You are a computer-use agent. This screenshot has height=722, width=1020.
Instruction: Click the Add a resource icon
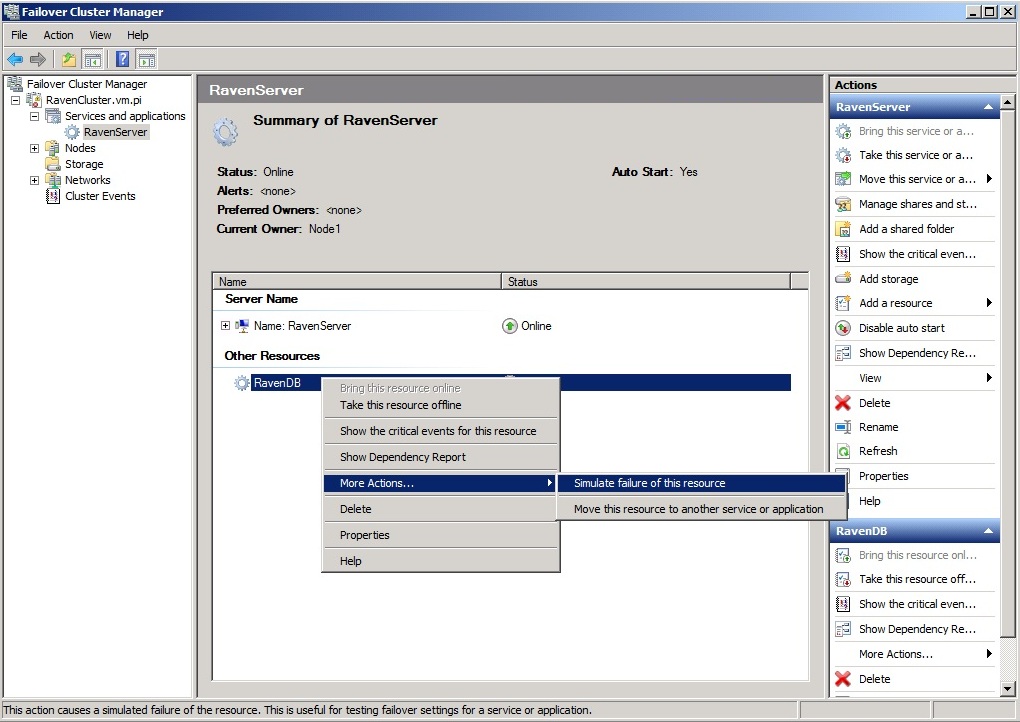[843, 303]
